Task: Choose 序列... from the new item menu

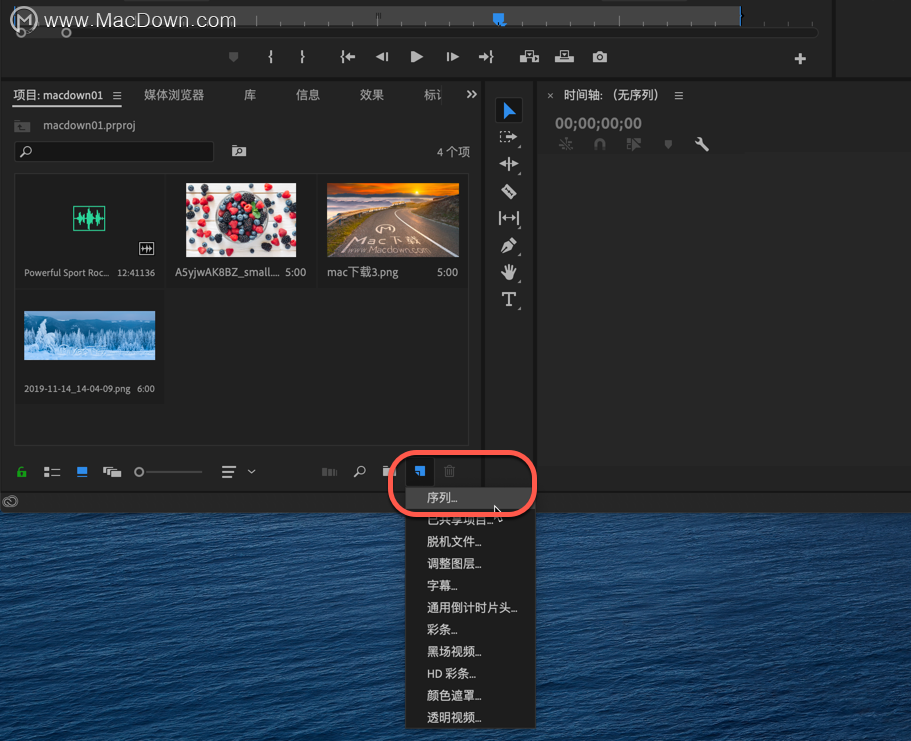Action: click(469, 498)
